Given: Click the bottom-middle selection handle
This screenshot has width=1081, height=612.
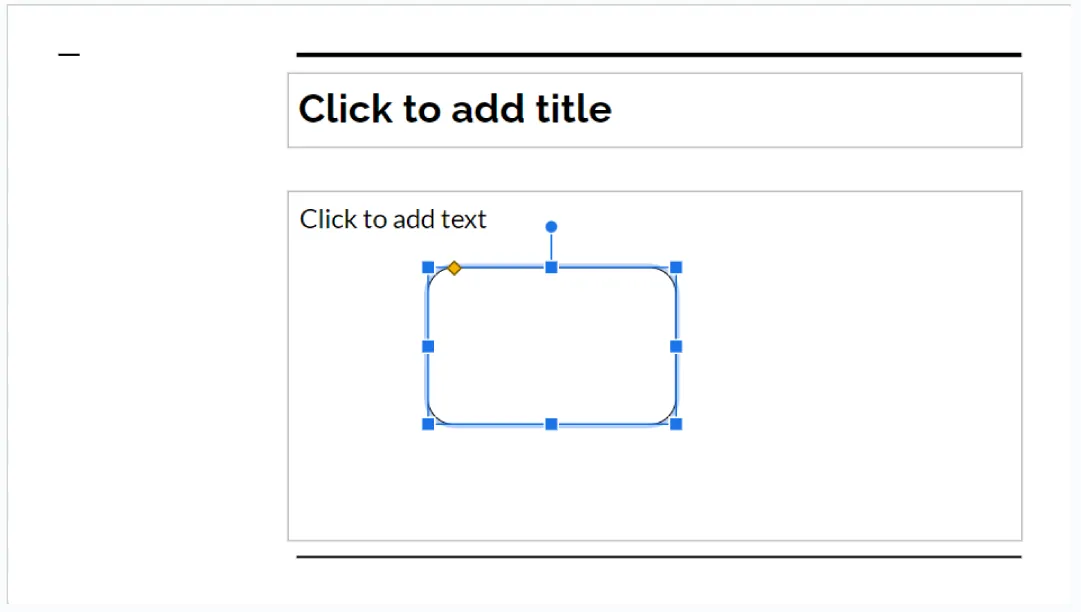Looking at the screenshot, I should coord(551,423).
